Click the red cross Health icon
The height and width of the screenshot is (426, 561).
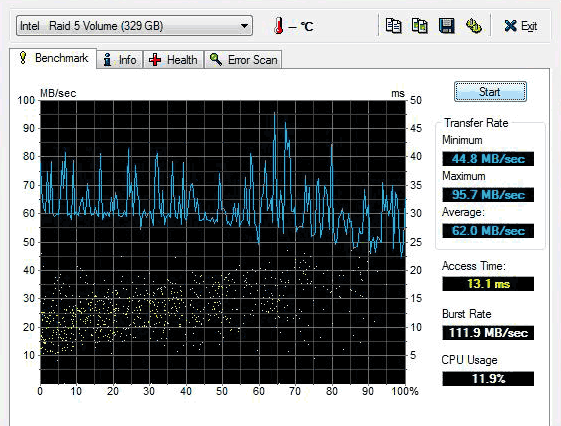tap(155, 59)
